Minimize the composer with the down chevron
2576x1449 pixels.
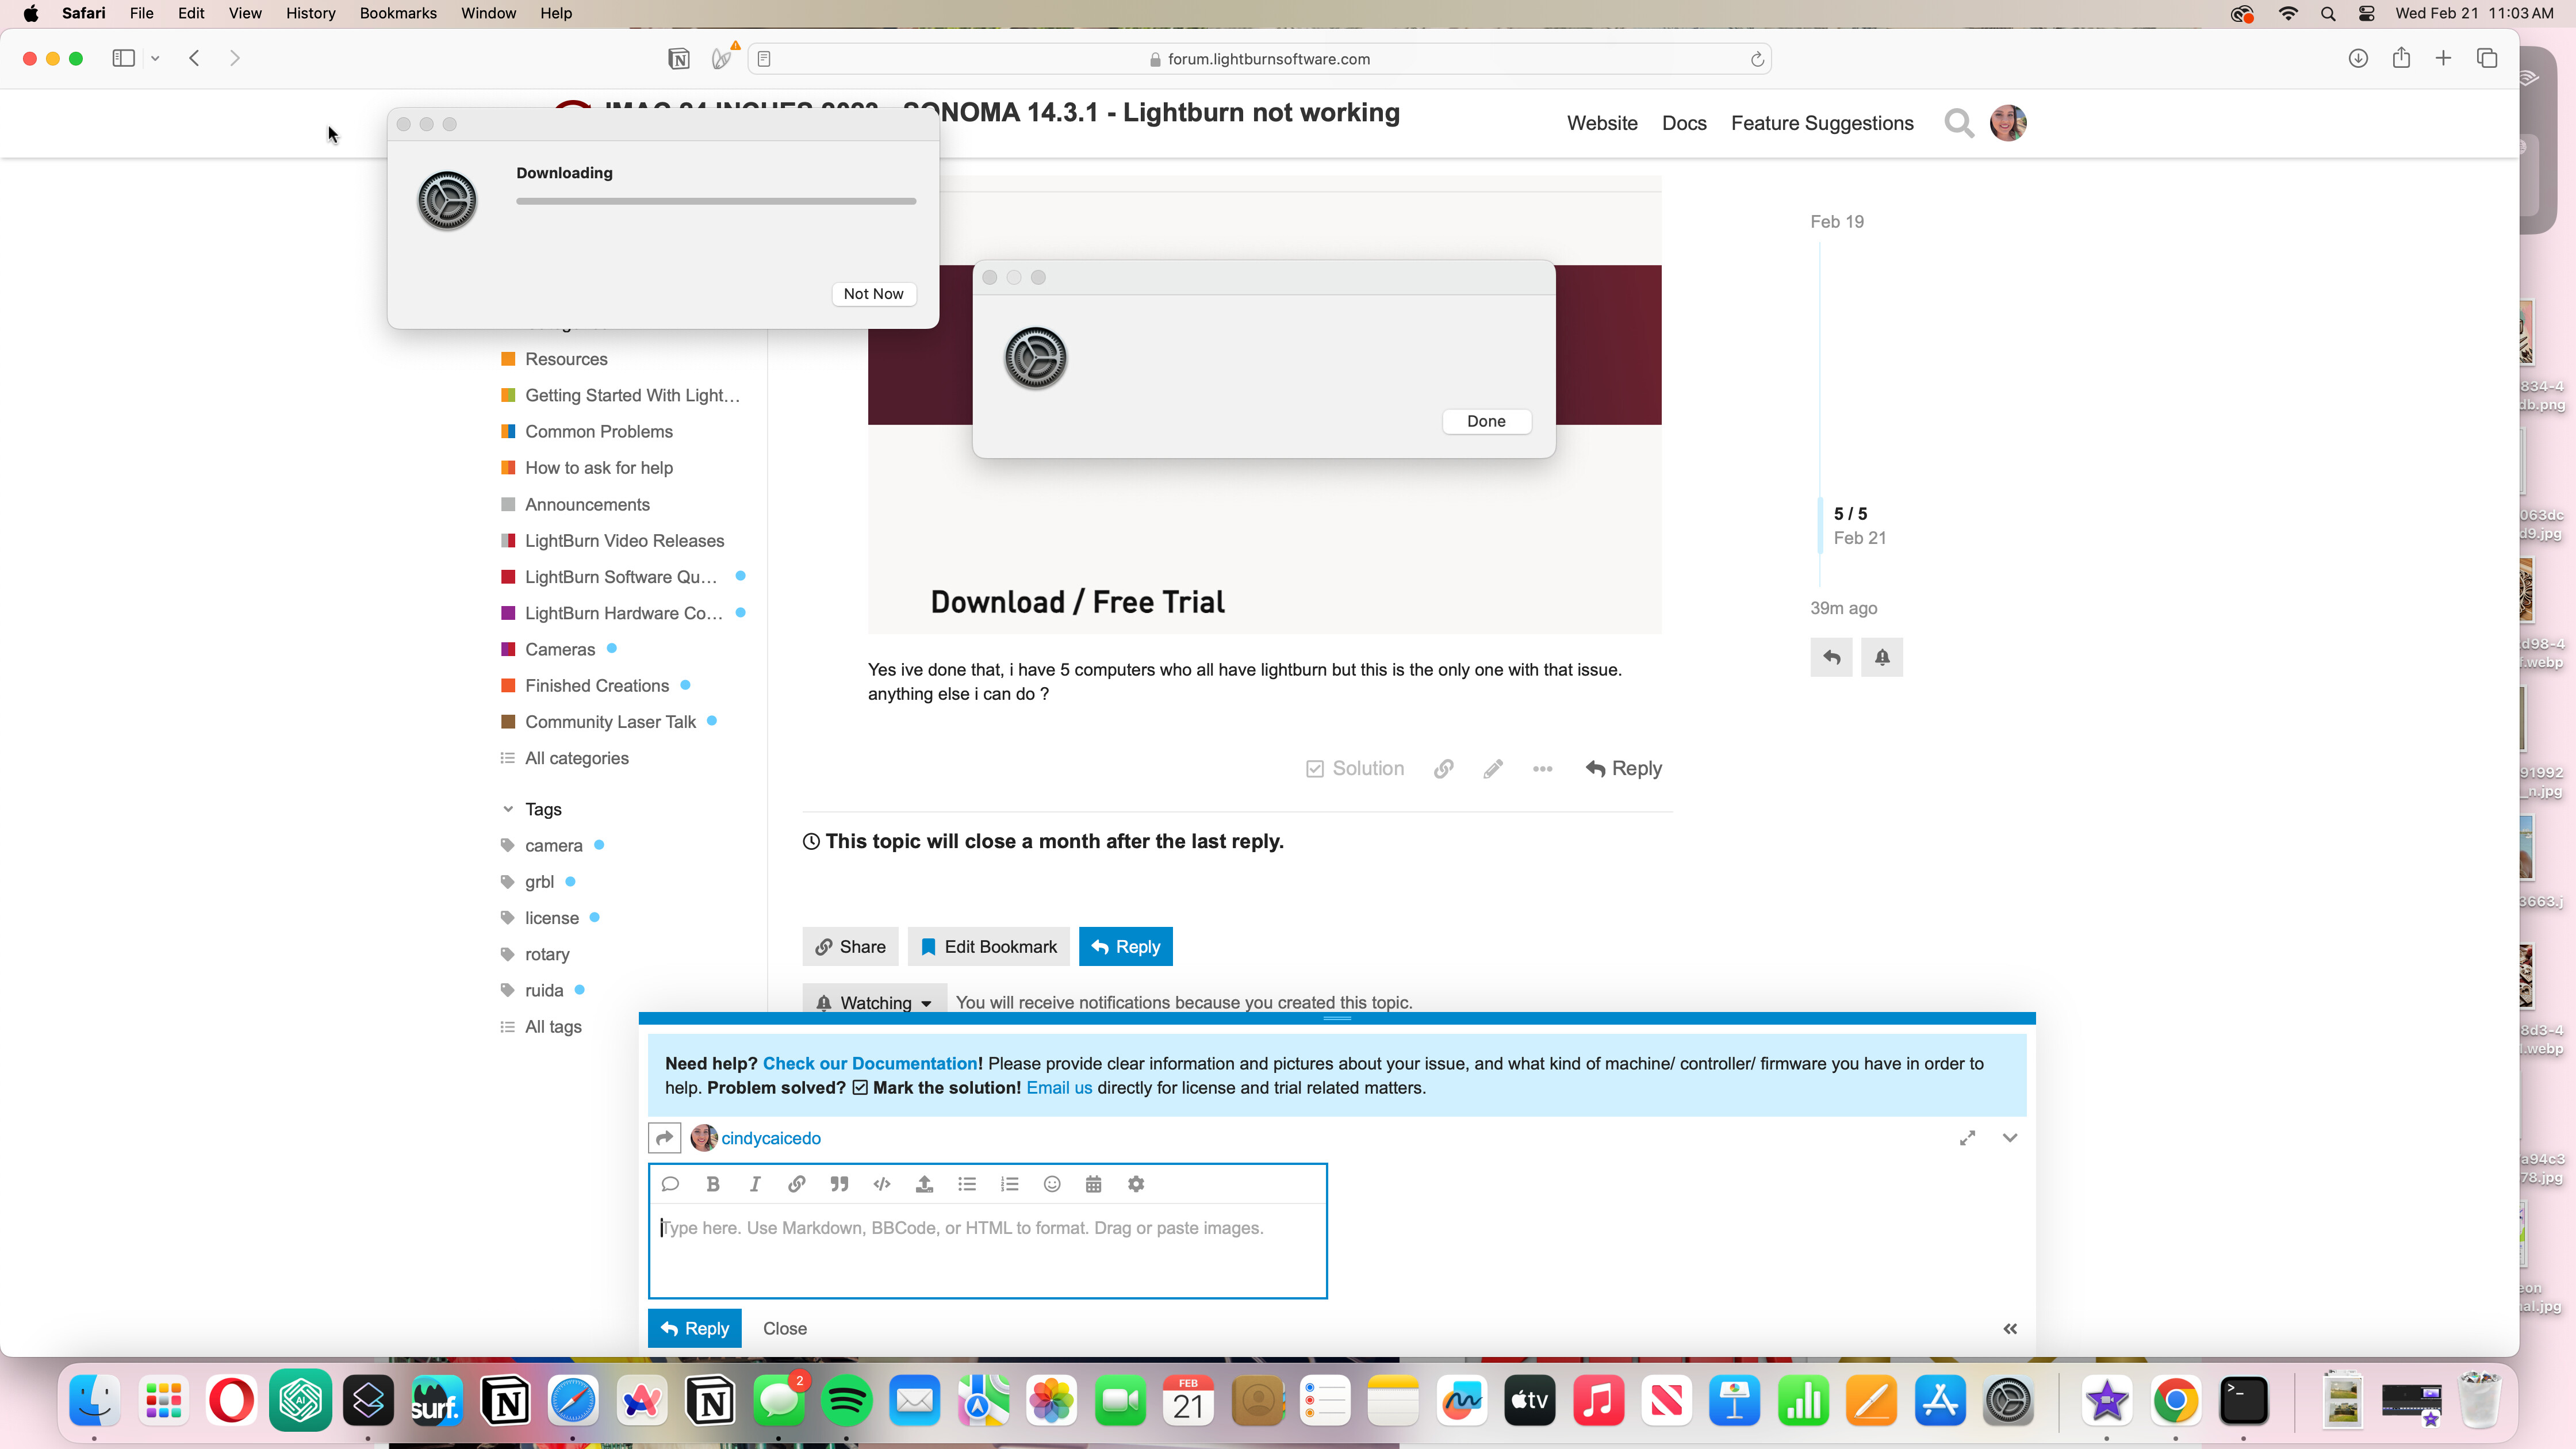click(2010, 1138)
